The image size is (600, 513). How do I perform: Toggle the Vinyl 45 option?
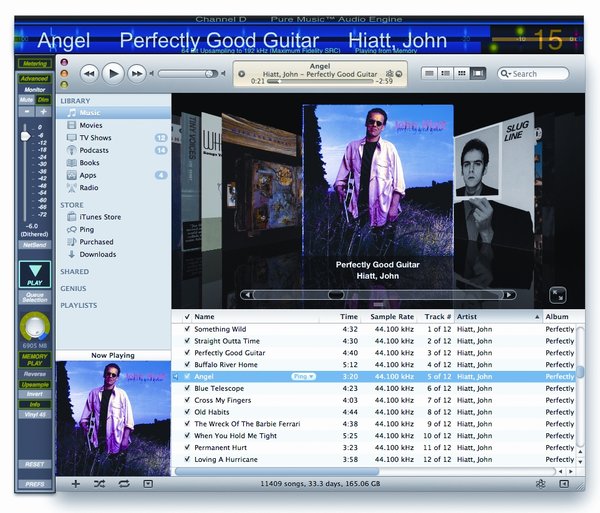(35, 414)
